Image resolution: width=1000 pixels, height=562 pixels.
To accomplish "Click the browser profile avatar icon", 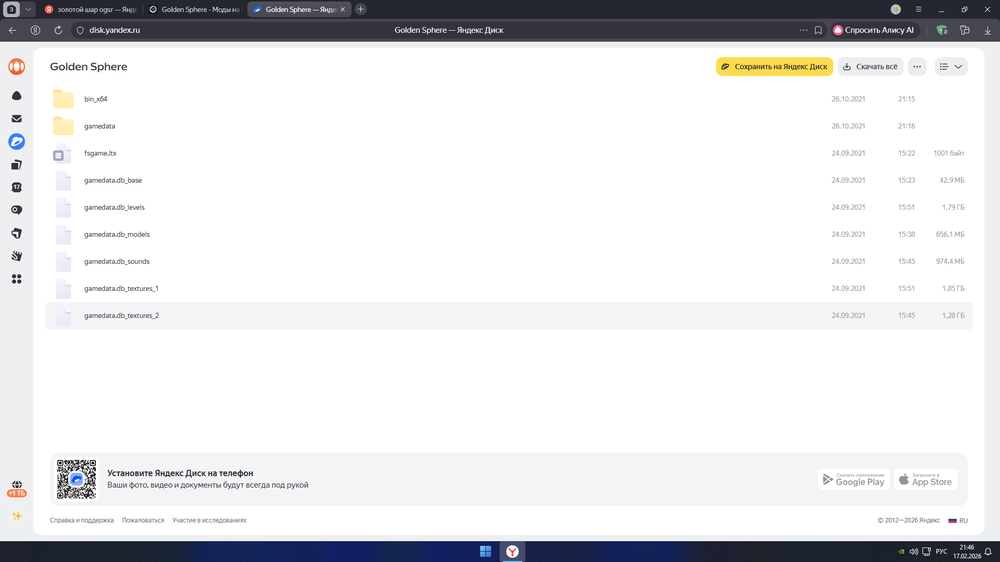I will [895, 10].
